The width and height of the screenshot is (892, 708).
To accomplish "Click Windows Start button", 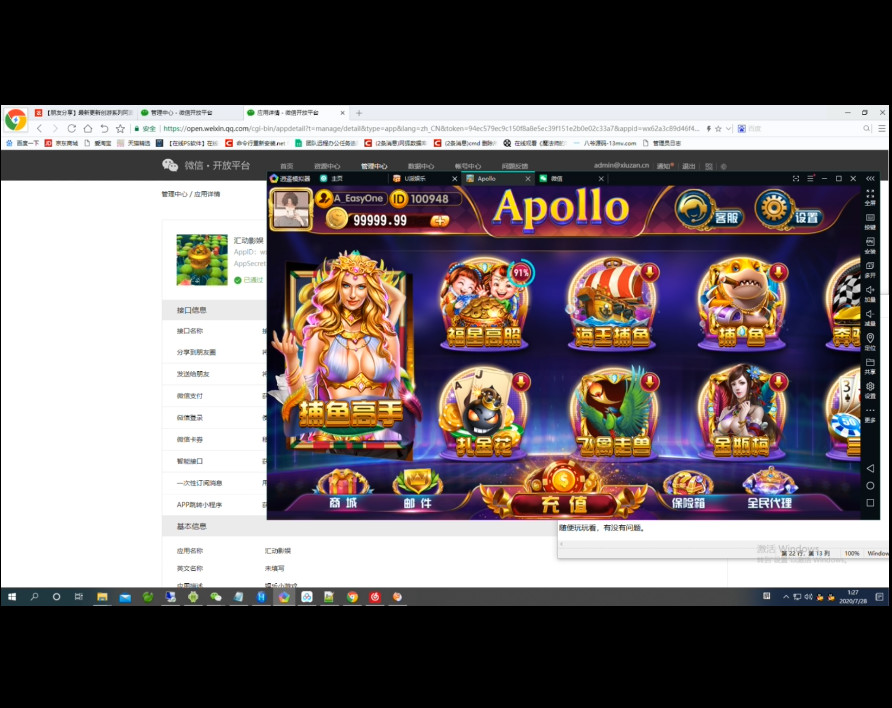I will click(x=12, y=597).
